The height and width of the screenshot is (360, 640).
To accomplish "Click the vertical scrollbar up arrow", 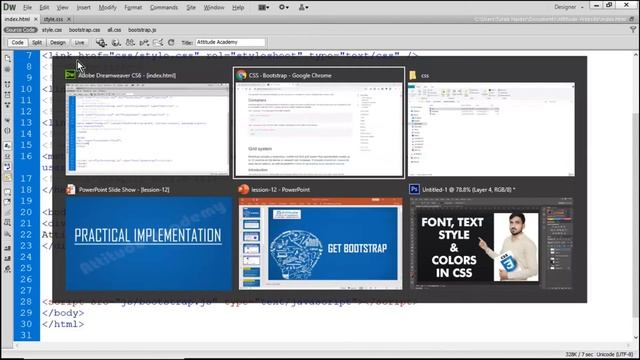I will 636,55.
